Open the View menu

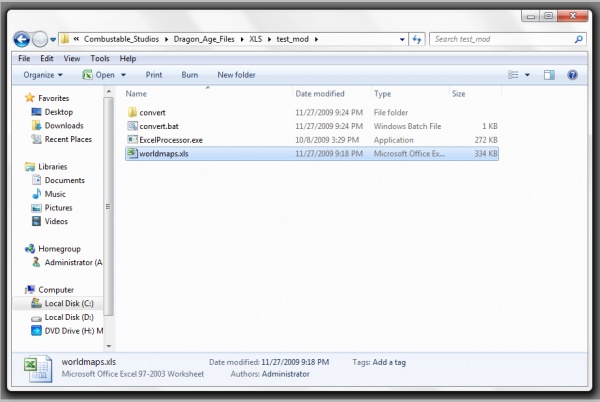tap(72, 58)
